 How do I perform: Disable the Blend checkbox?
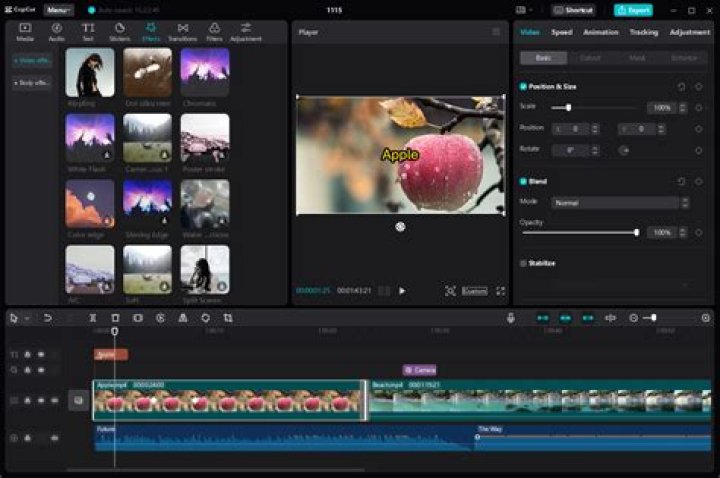click(523, 181)
